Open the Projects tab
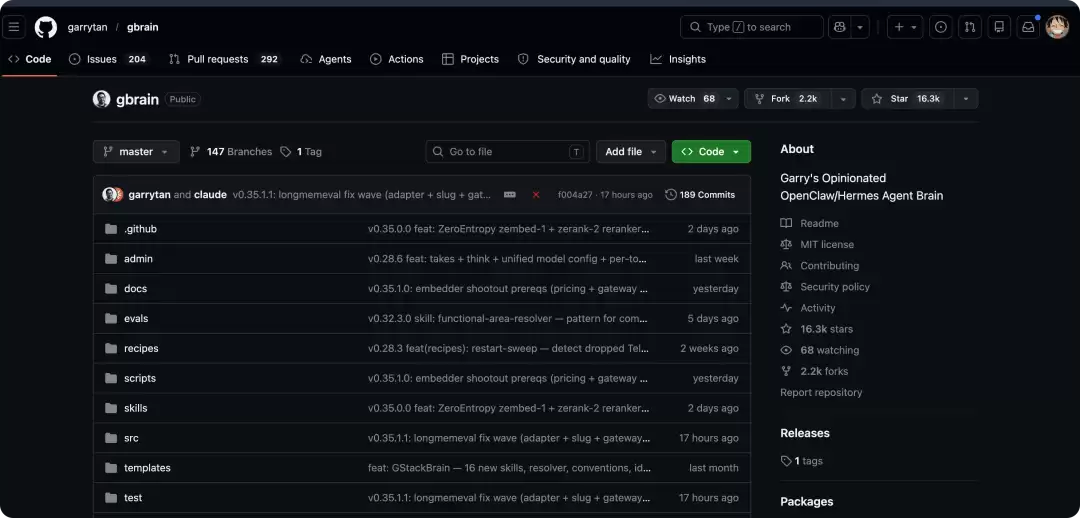 coord(470,59)
